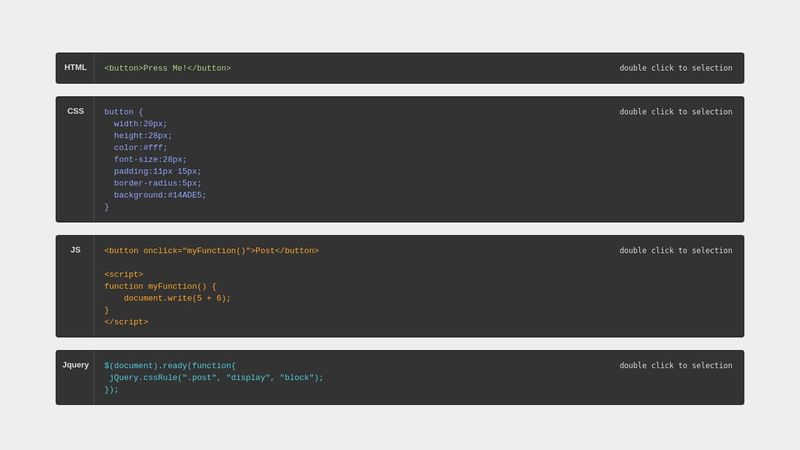The width and height of the screenshot is (800, 450).
Task: Click the onclick myFunction button code line
Action: click(211, 251)
